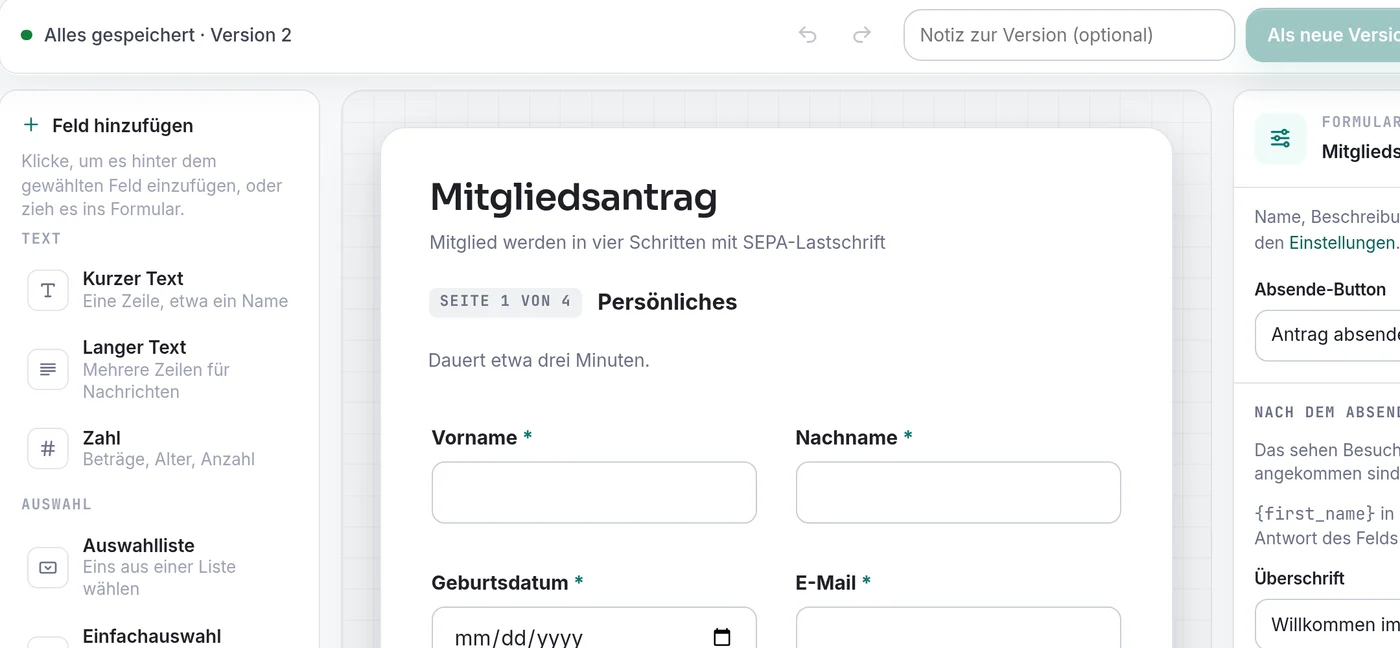The height and width of the screenshot is (648, 1400).
Task: Click the form settings sliders icon
Action: click(x=1280, y=138)
